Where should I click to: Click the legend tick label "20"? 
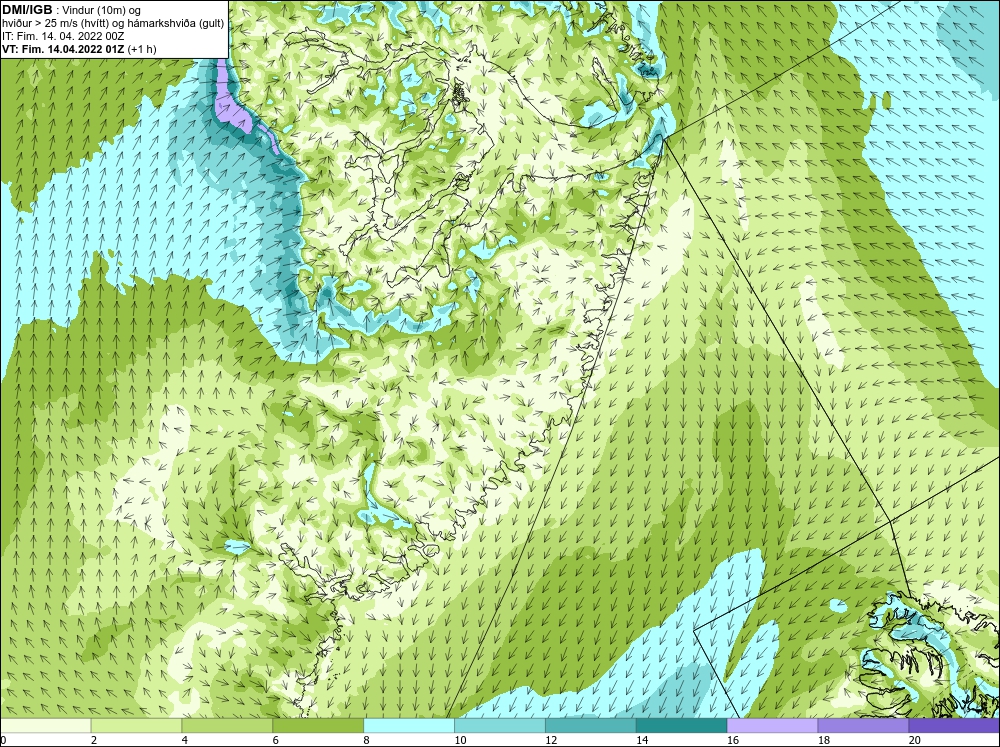(x=915, y=741)
